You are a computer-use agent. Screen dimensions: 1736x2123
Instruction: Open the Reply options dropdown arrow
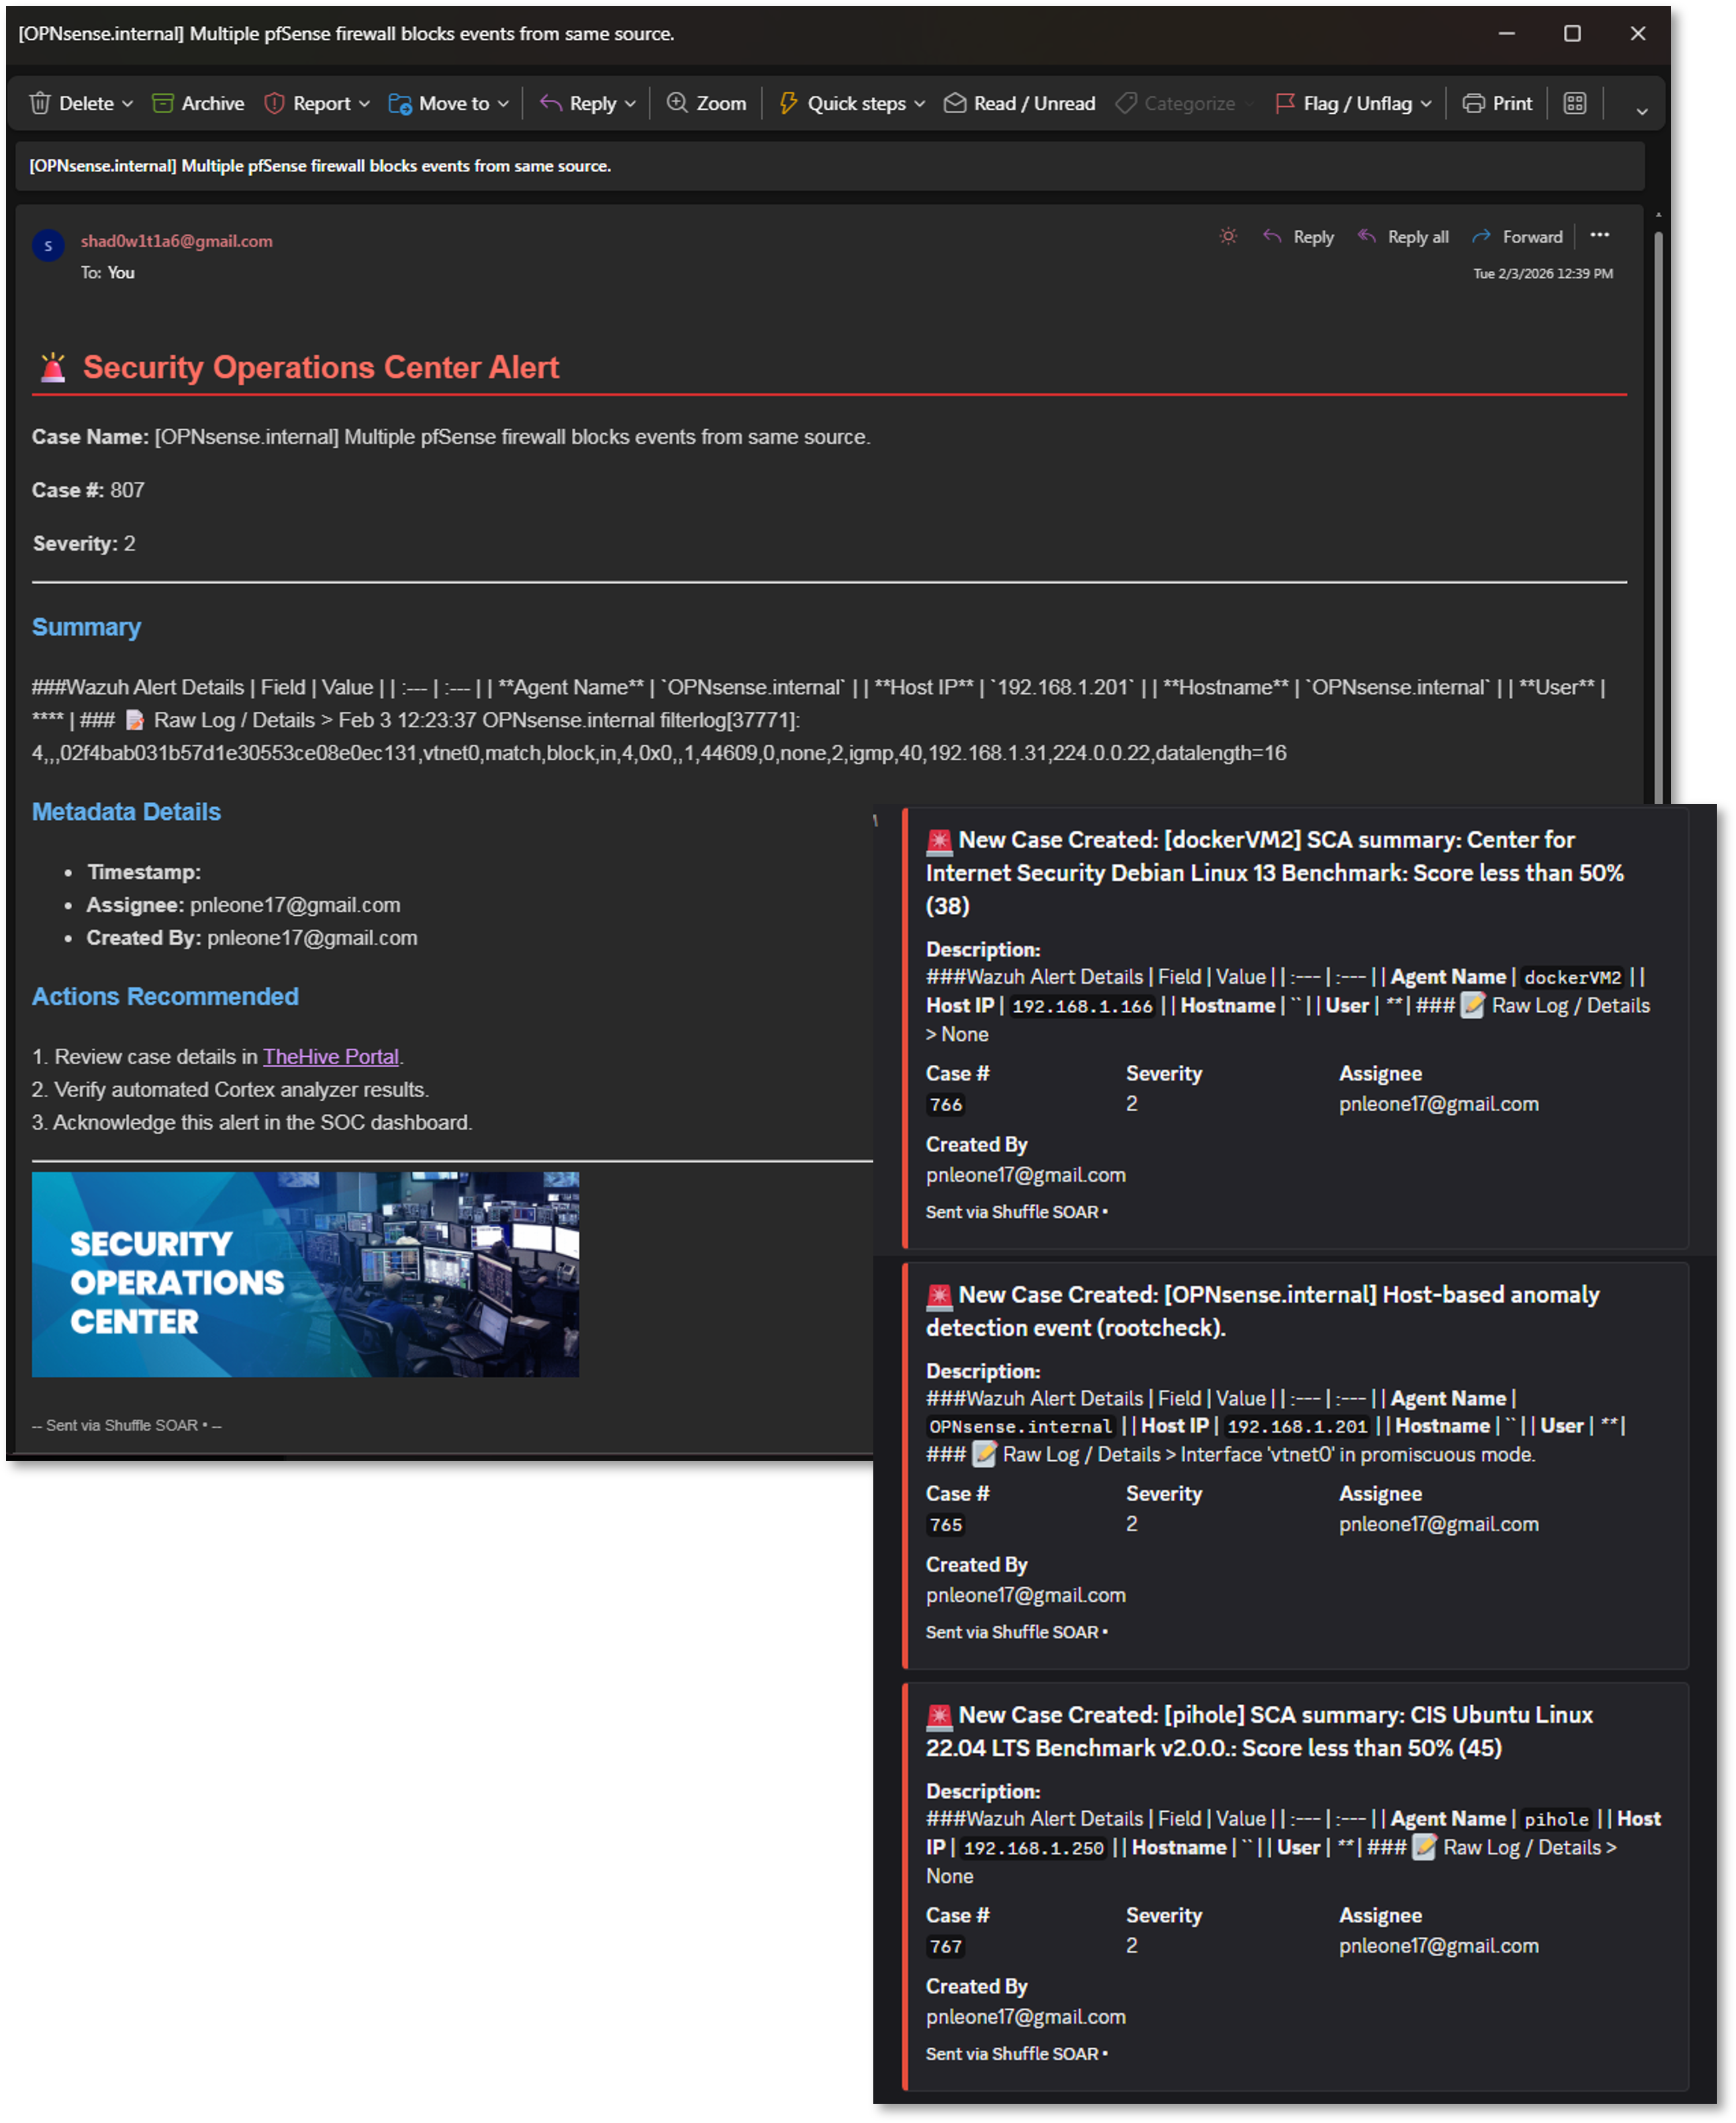click(630, 103)
